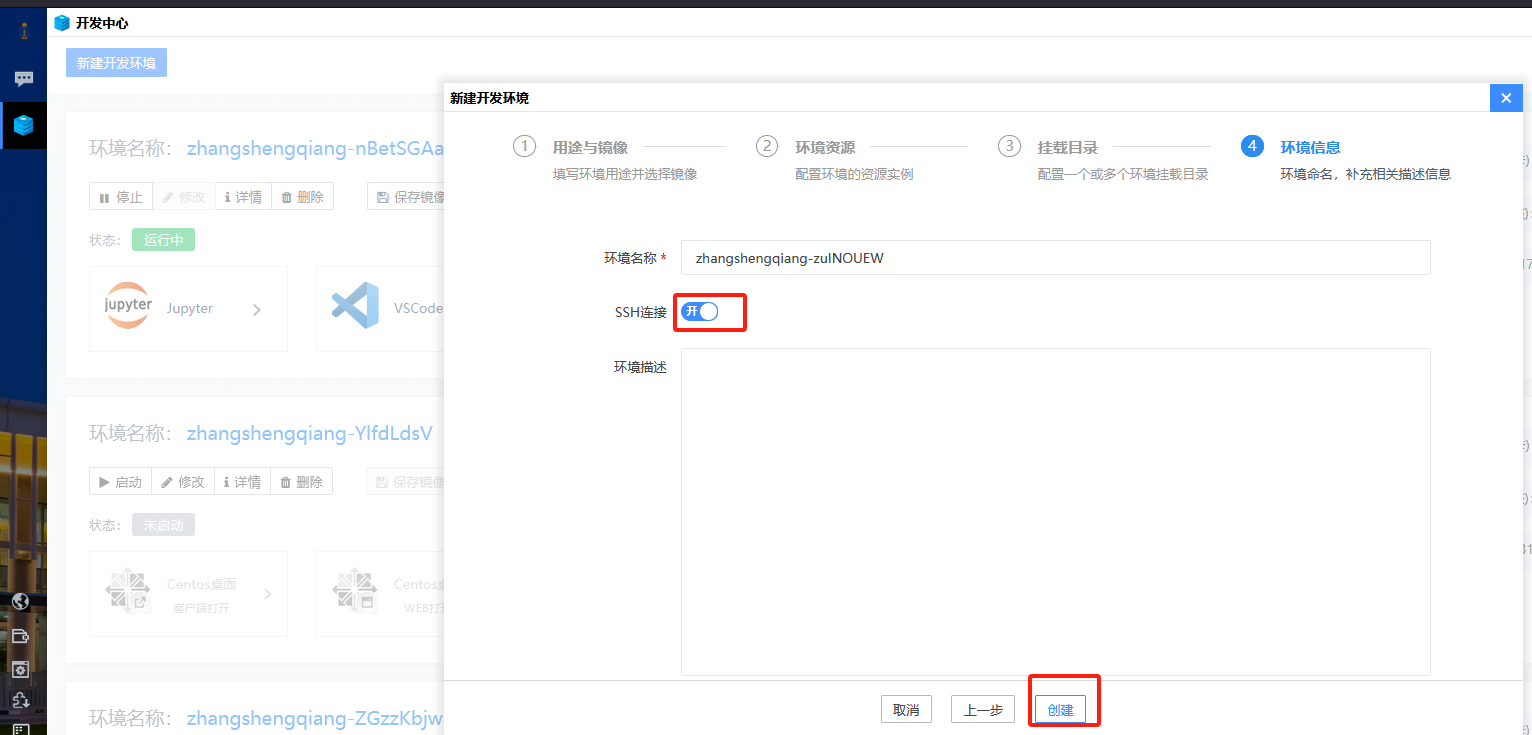Jump to step 3 挂载目录

(1067, 147)
